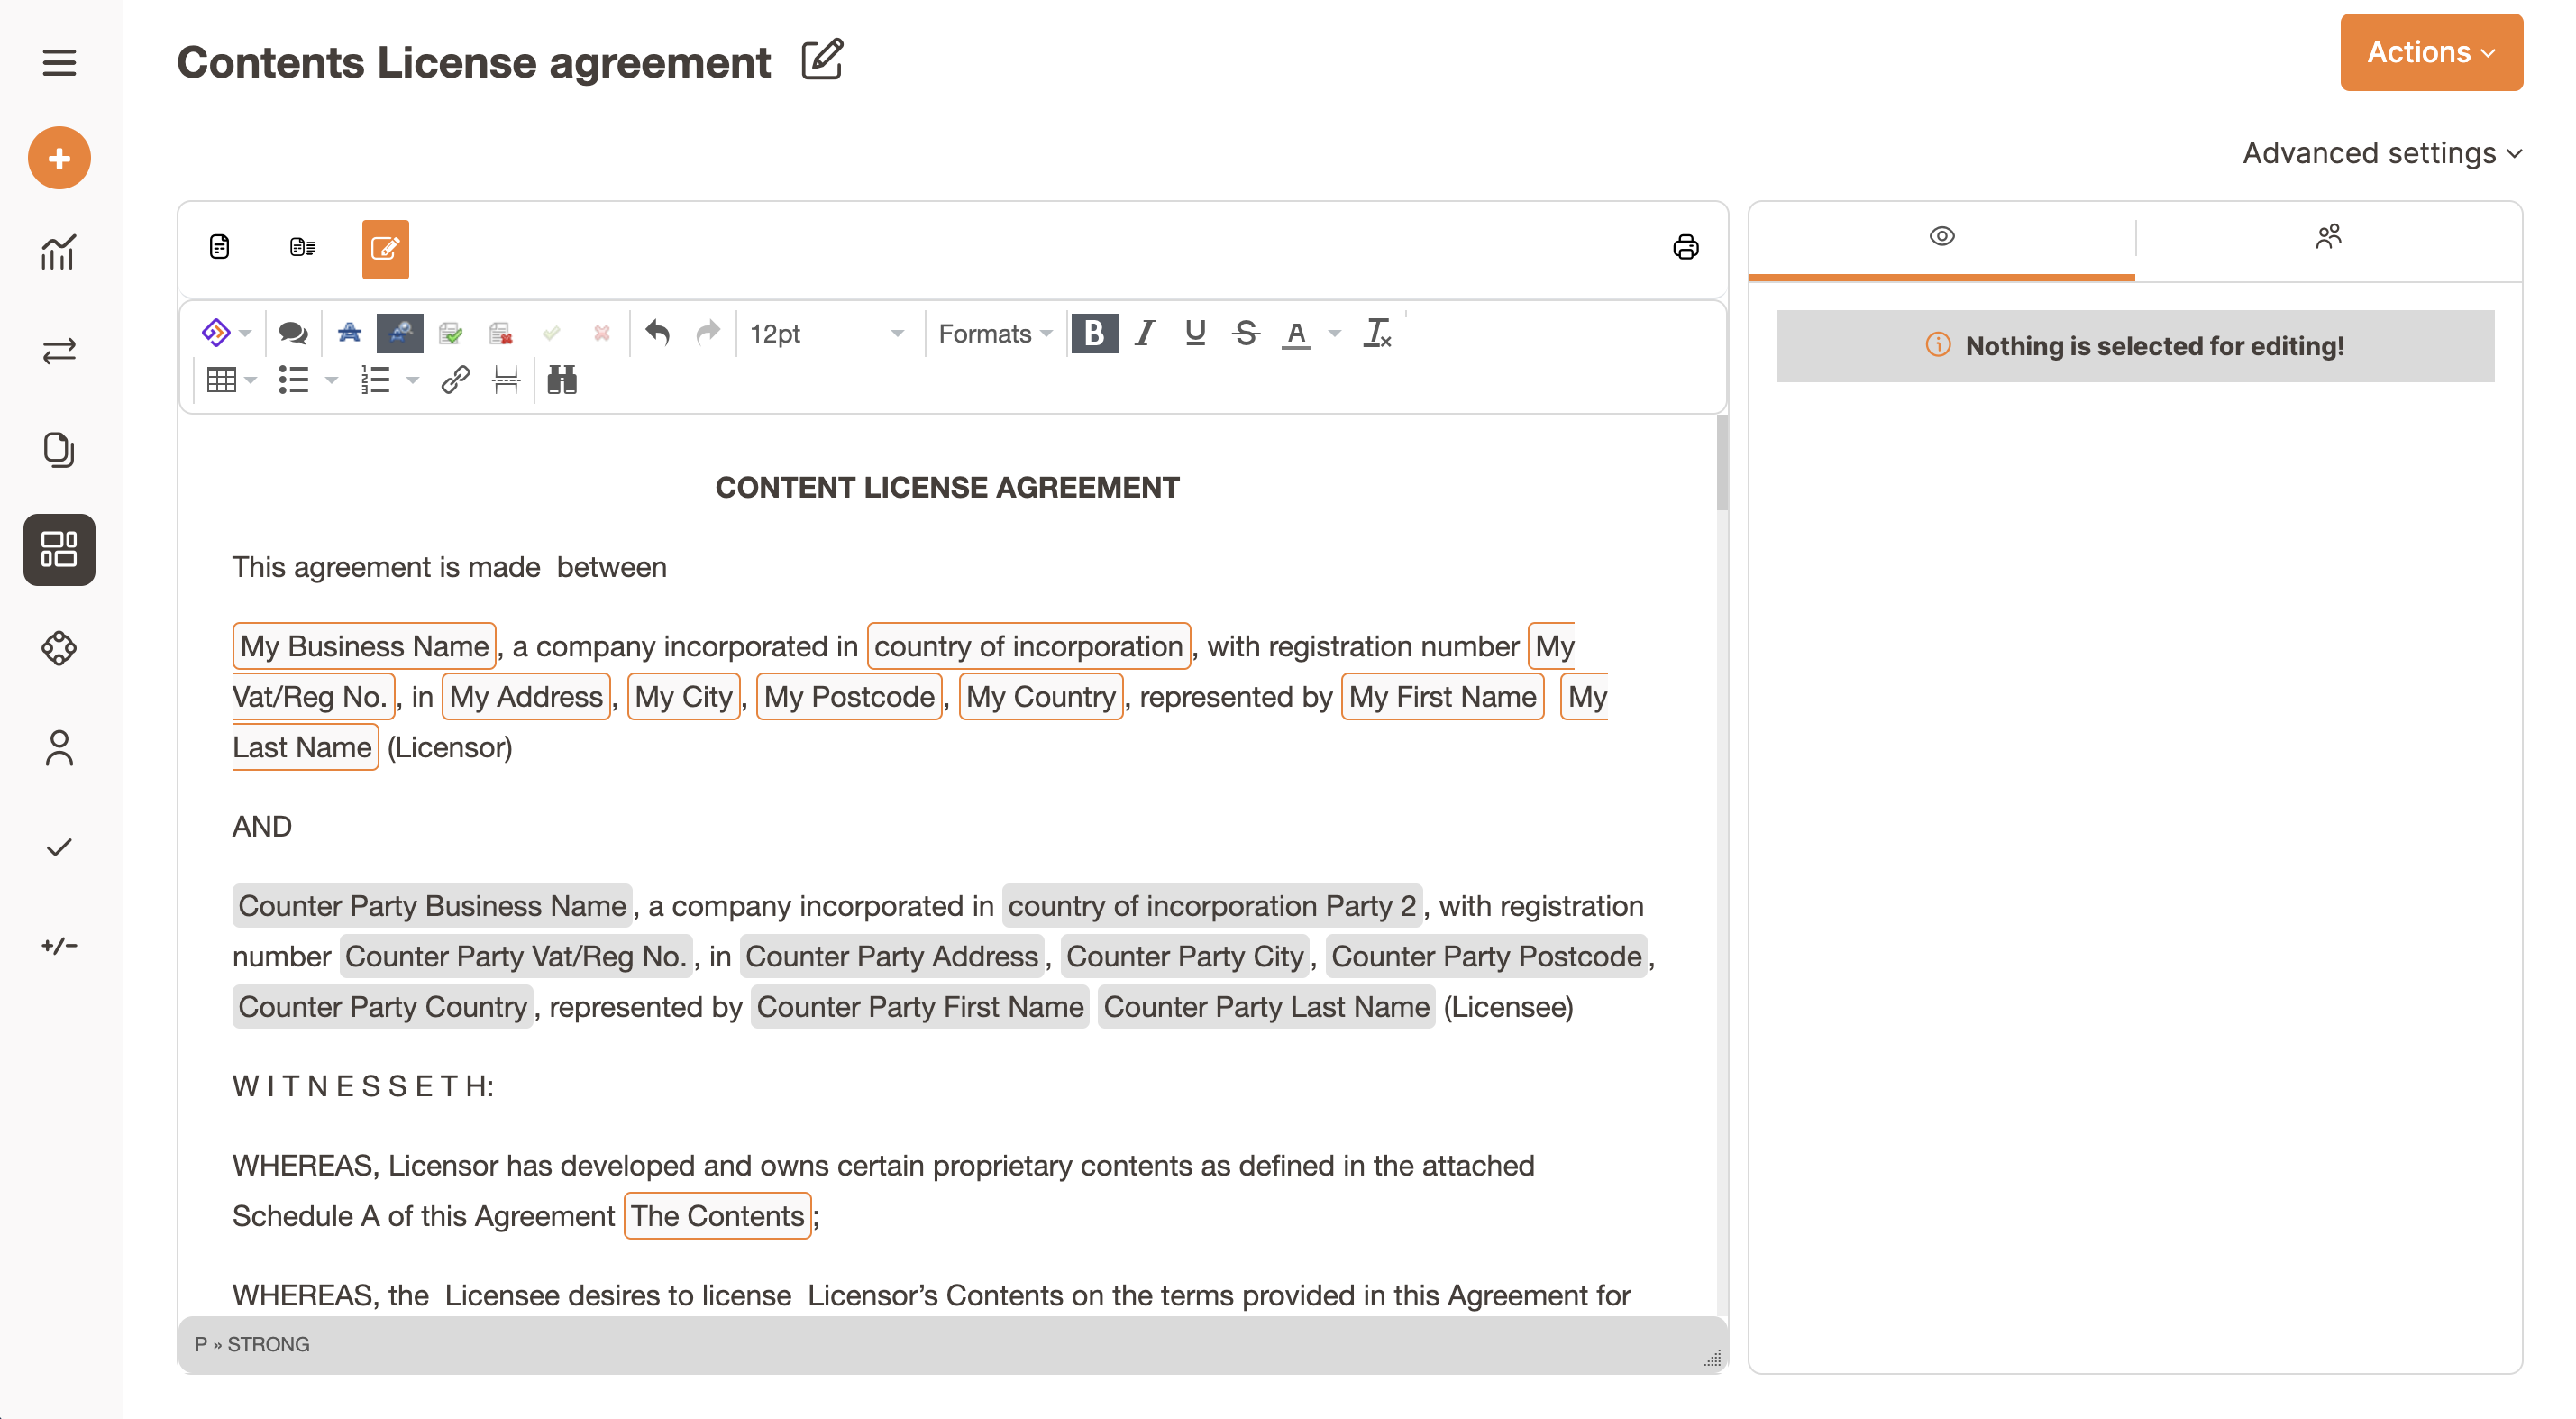2576x1419 pixels.
Task: Select the My Address field
Action: pos(526,696)
